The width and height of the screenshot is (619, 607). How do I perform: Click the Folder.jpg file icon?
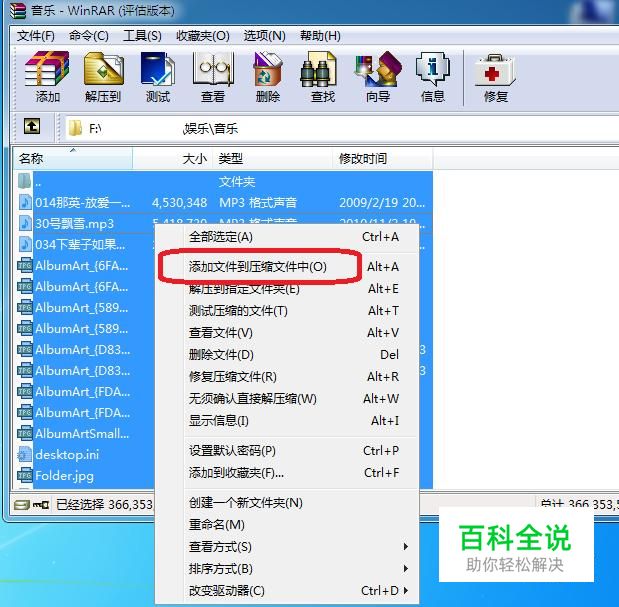tap(24, 475)
